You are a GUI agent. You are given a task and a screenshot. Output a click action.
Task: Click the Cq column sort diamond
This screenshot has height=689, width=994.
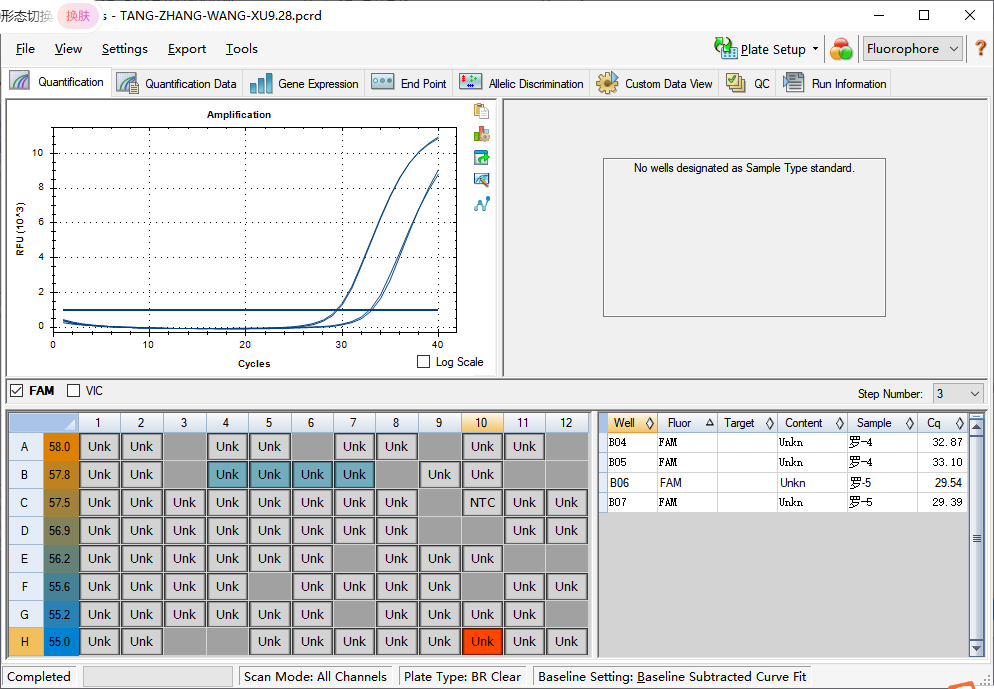(x=959, y=423)
